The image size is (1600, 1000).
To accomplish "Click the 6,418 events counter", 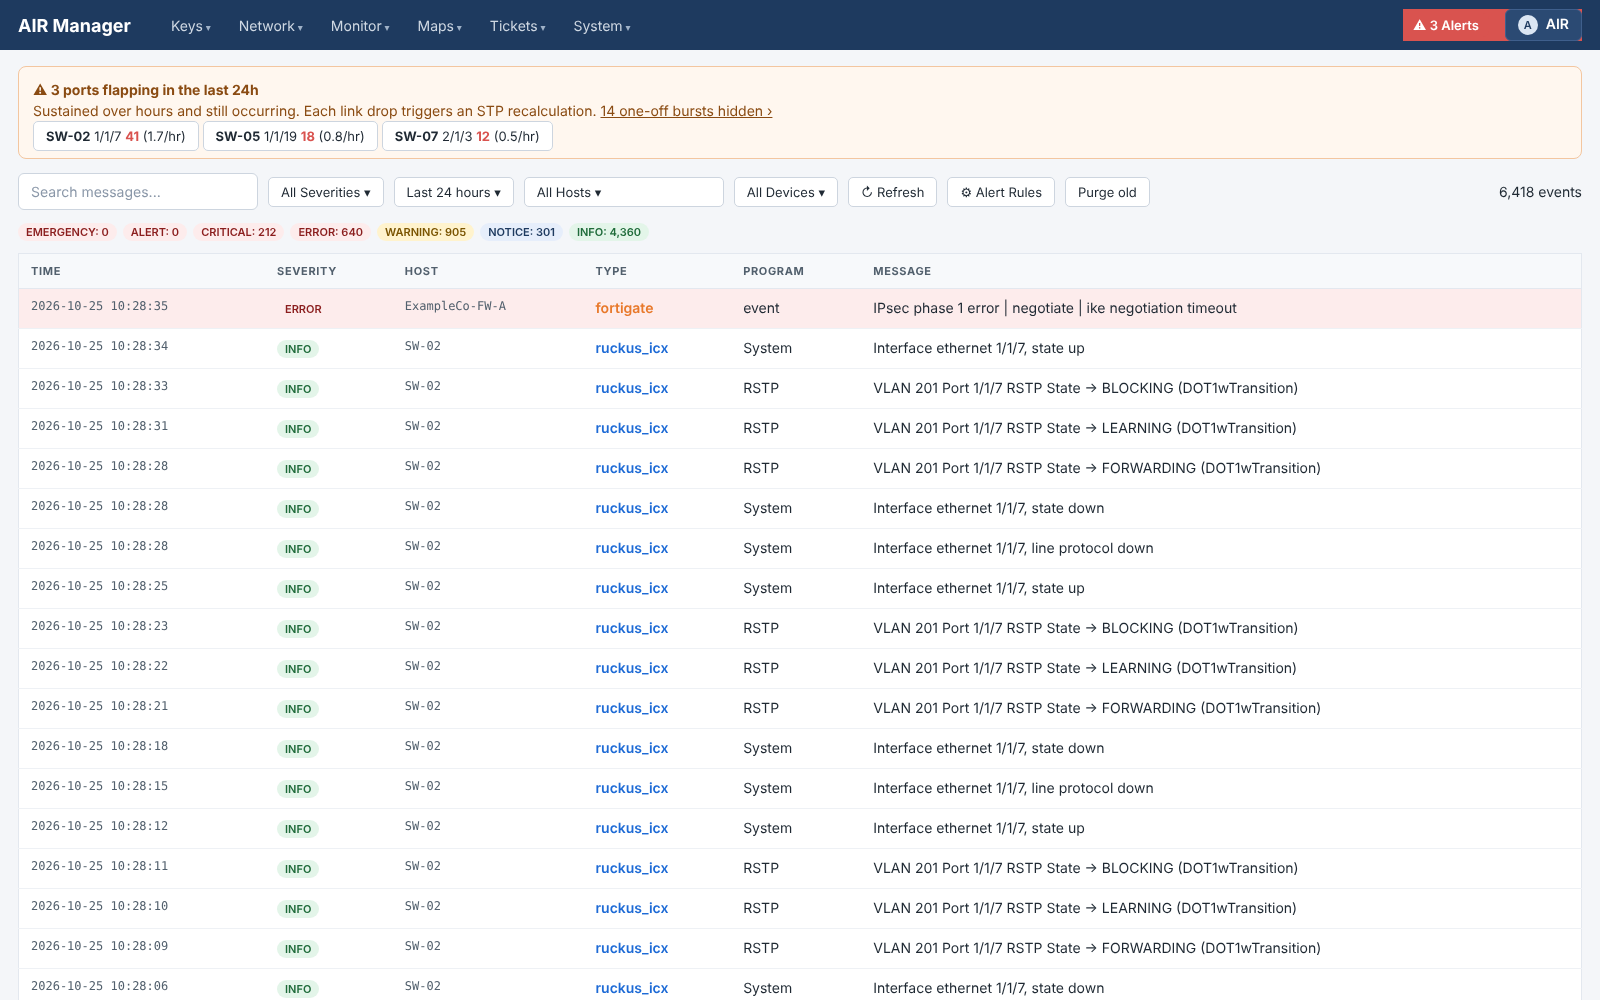I will point(1540,192).
